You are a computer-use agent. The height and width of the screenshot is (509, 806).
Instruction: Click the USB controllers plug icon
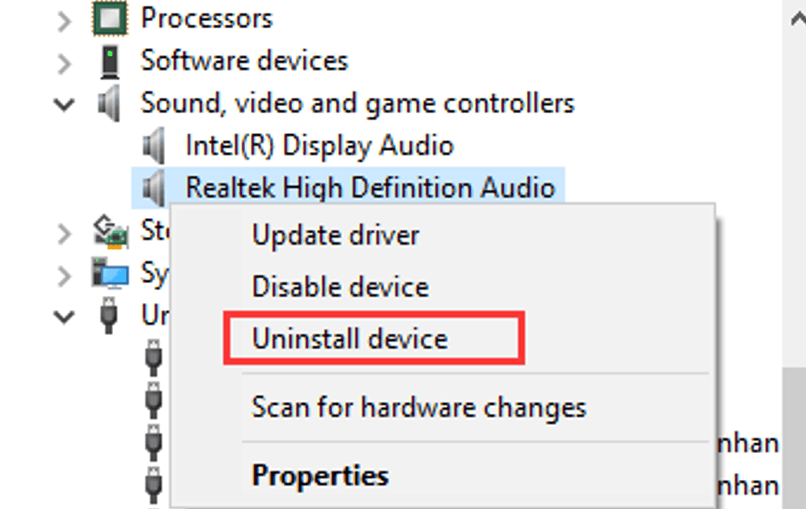point(108,315)
